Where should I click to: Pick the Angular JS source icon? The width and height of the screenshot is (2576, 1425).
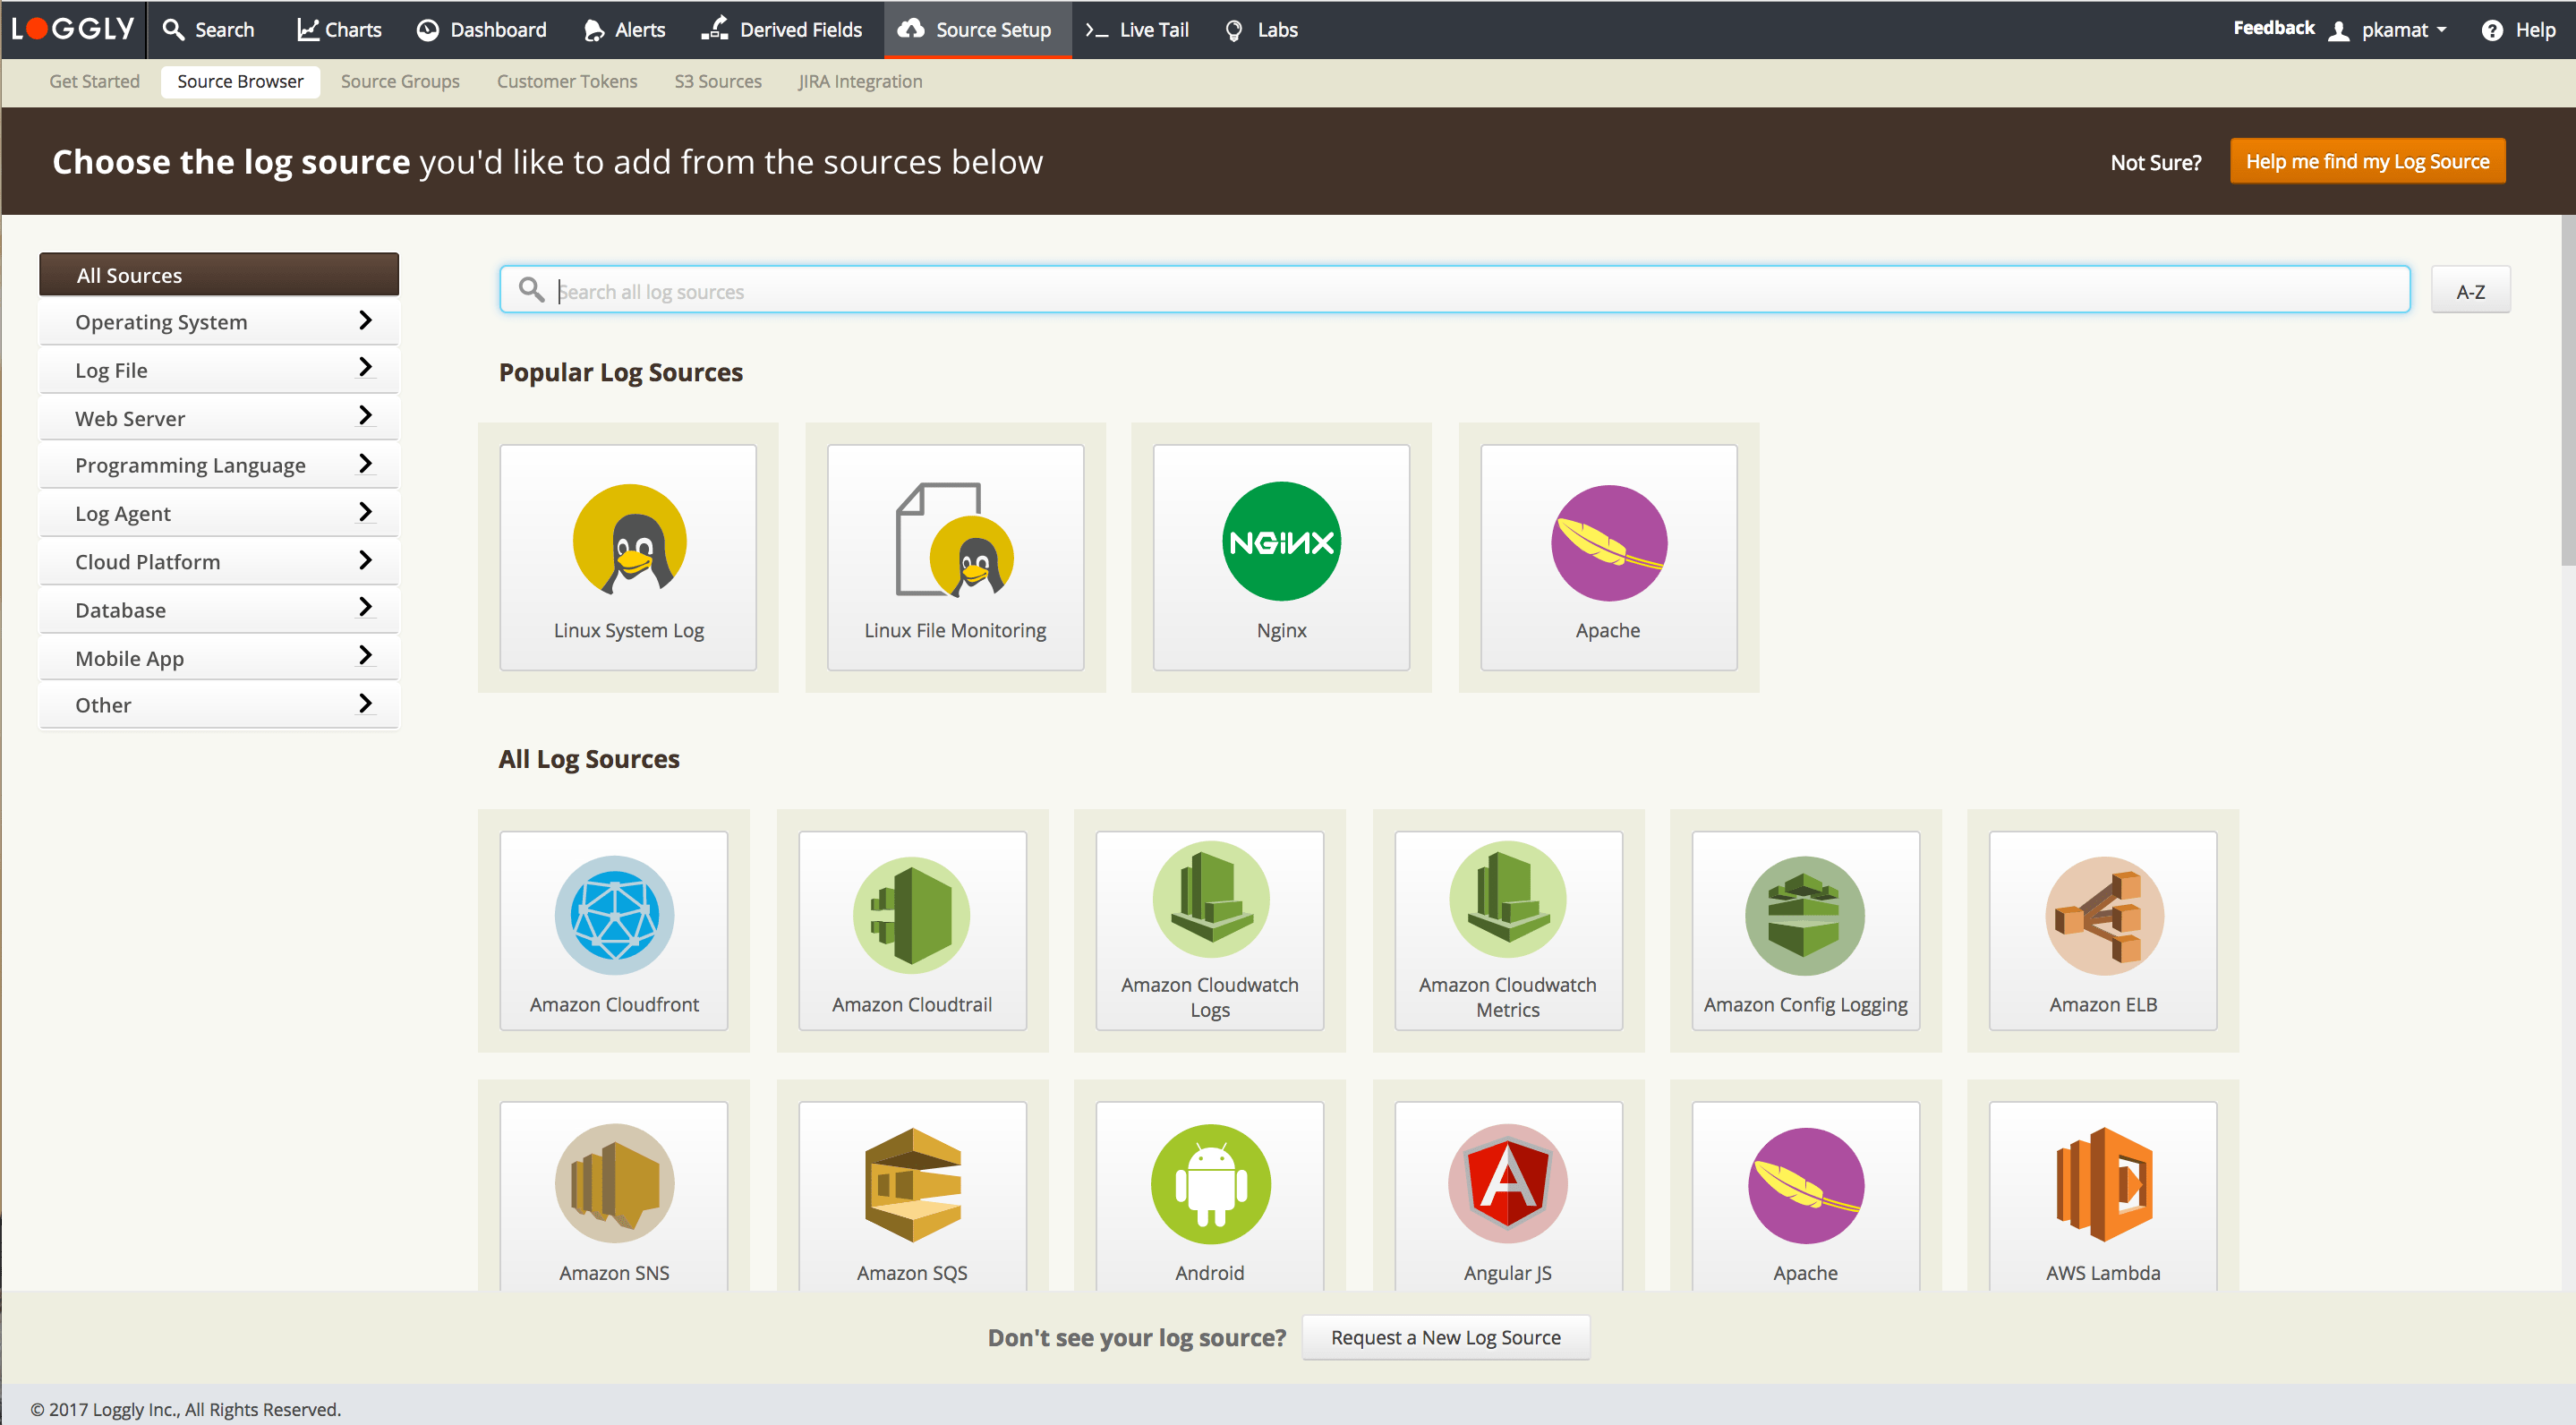point(1507,1184)
